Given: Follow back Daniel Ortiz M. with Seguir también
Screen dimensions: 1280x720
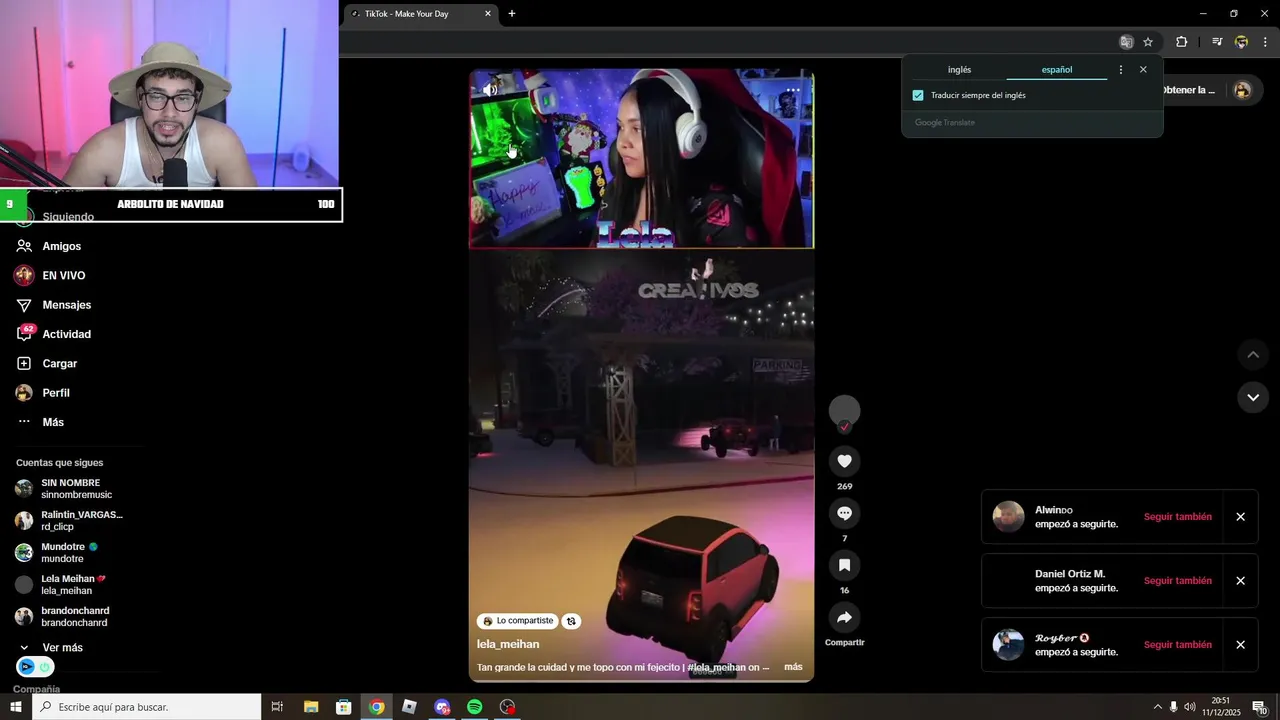Looking at the screenshot, I should pyautogui.click(x=1178, y=581).
